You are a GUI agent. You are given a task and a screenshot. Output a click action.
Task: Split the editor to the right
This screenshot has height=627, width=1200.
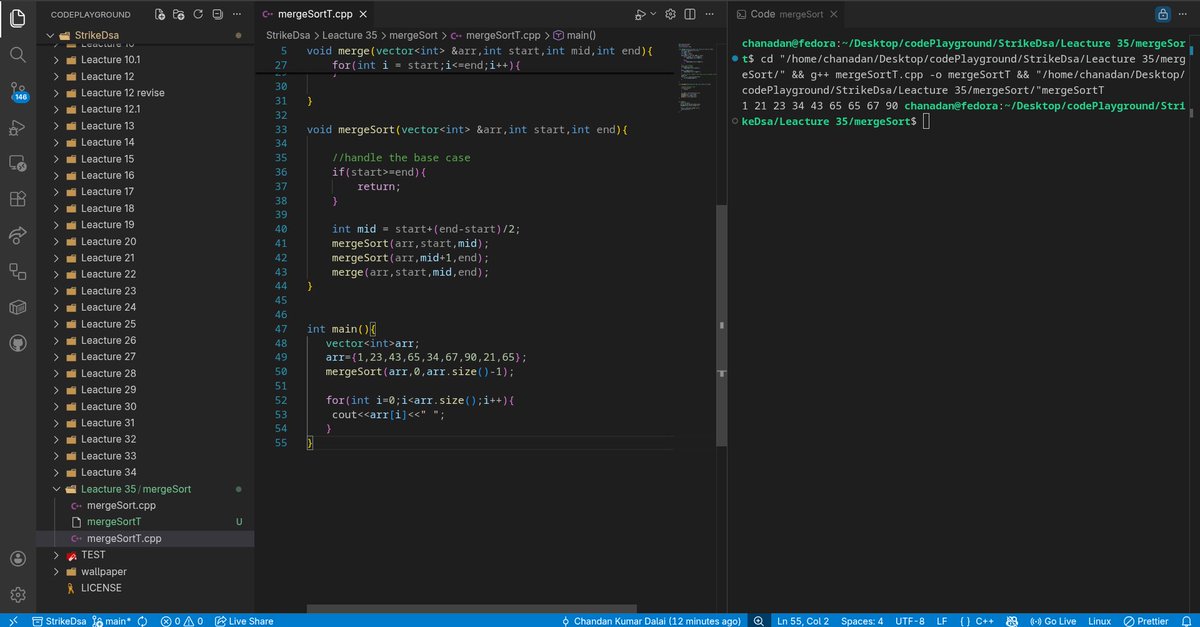[690, 15]
